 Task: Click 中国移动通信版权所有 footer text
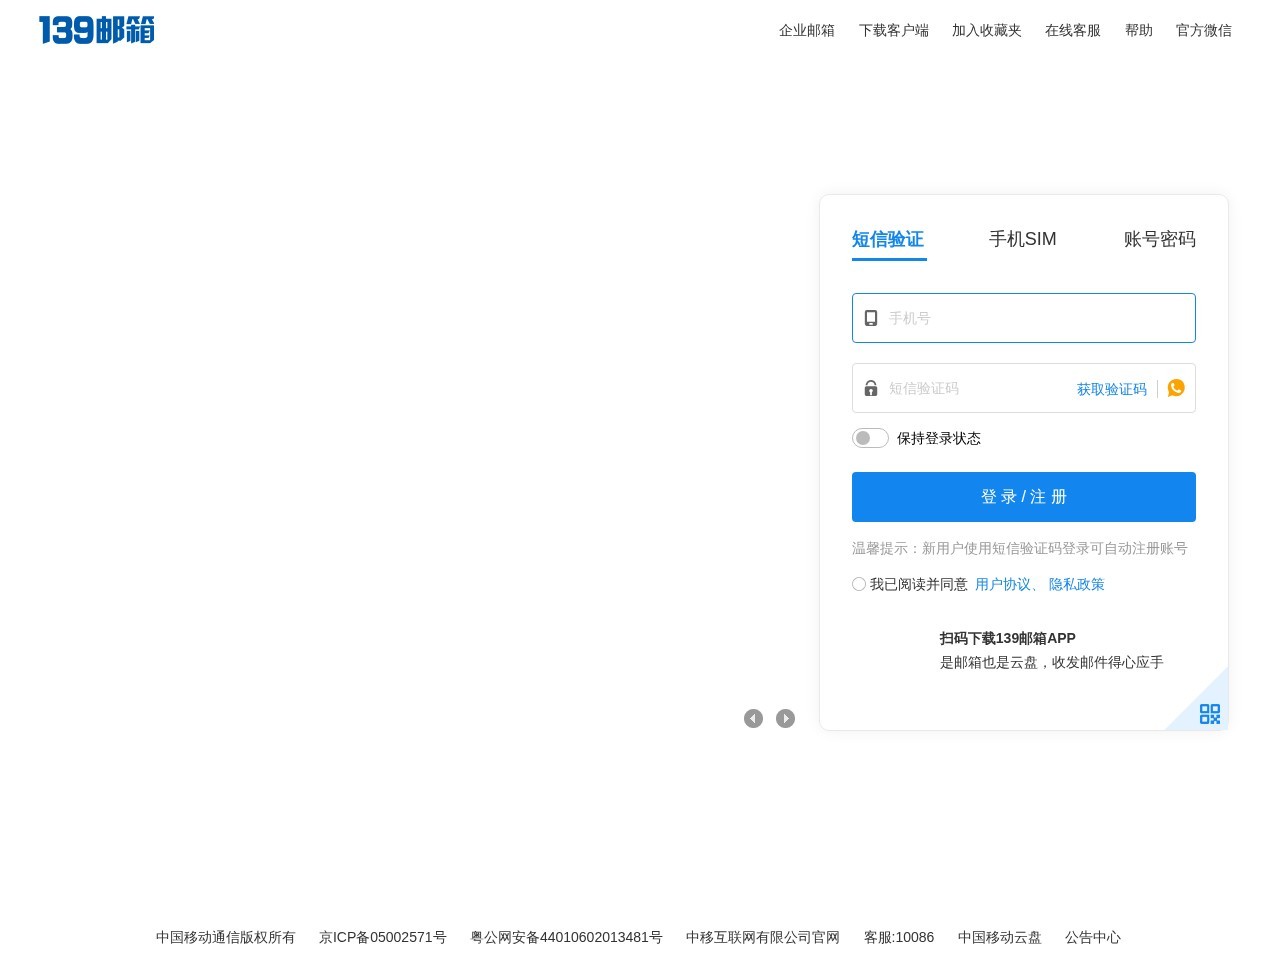click(226, 937)
